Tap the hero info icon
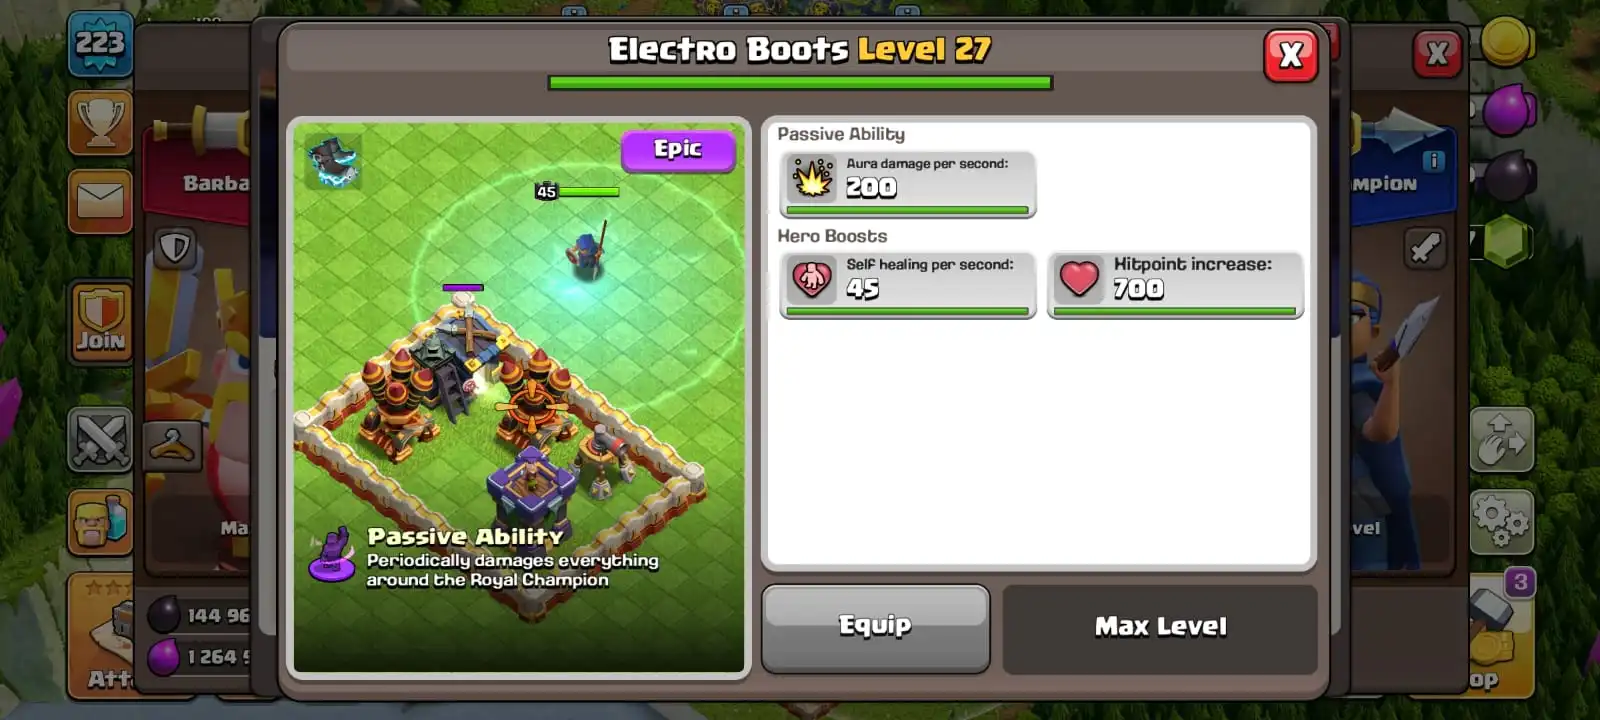The height and width of the screenshot is (720, 1600). pos(1434,161)
